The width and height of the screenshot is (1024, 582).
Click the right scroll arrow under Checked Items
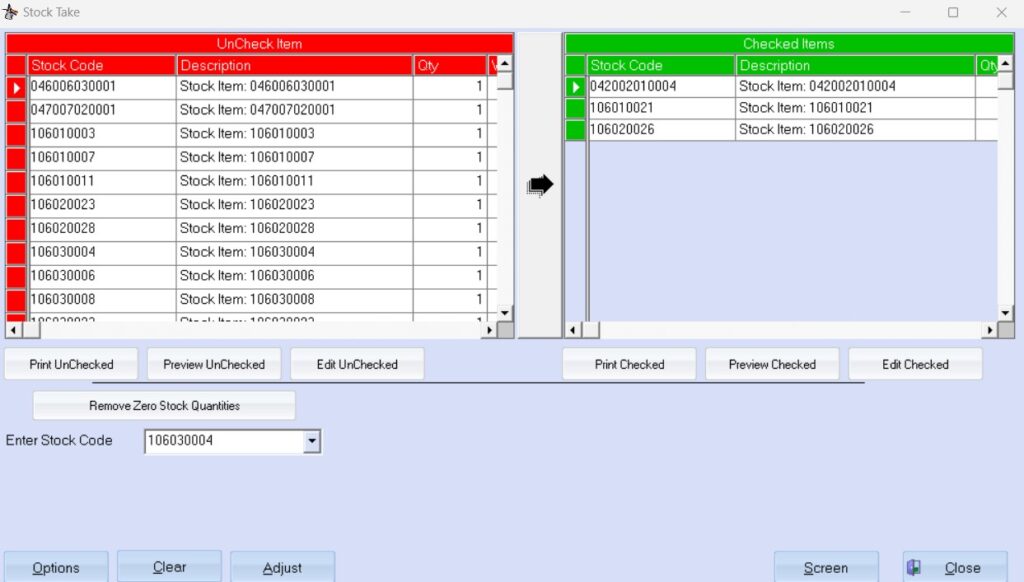(991, 328)
